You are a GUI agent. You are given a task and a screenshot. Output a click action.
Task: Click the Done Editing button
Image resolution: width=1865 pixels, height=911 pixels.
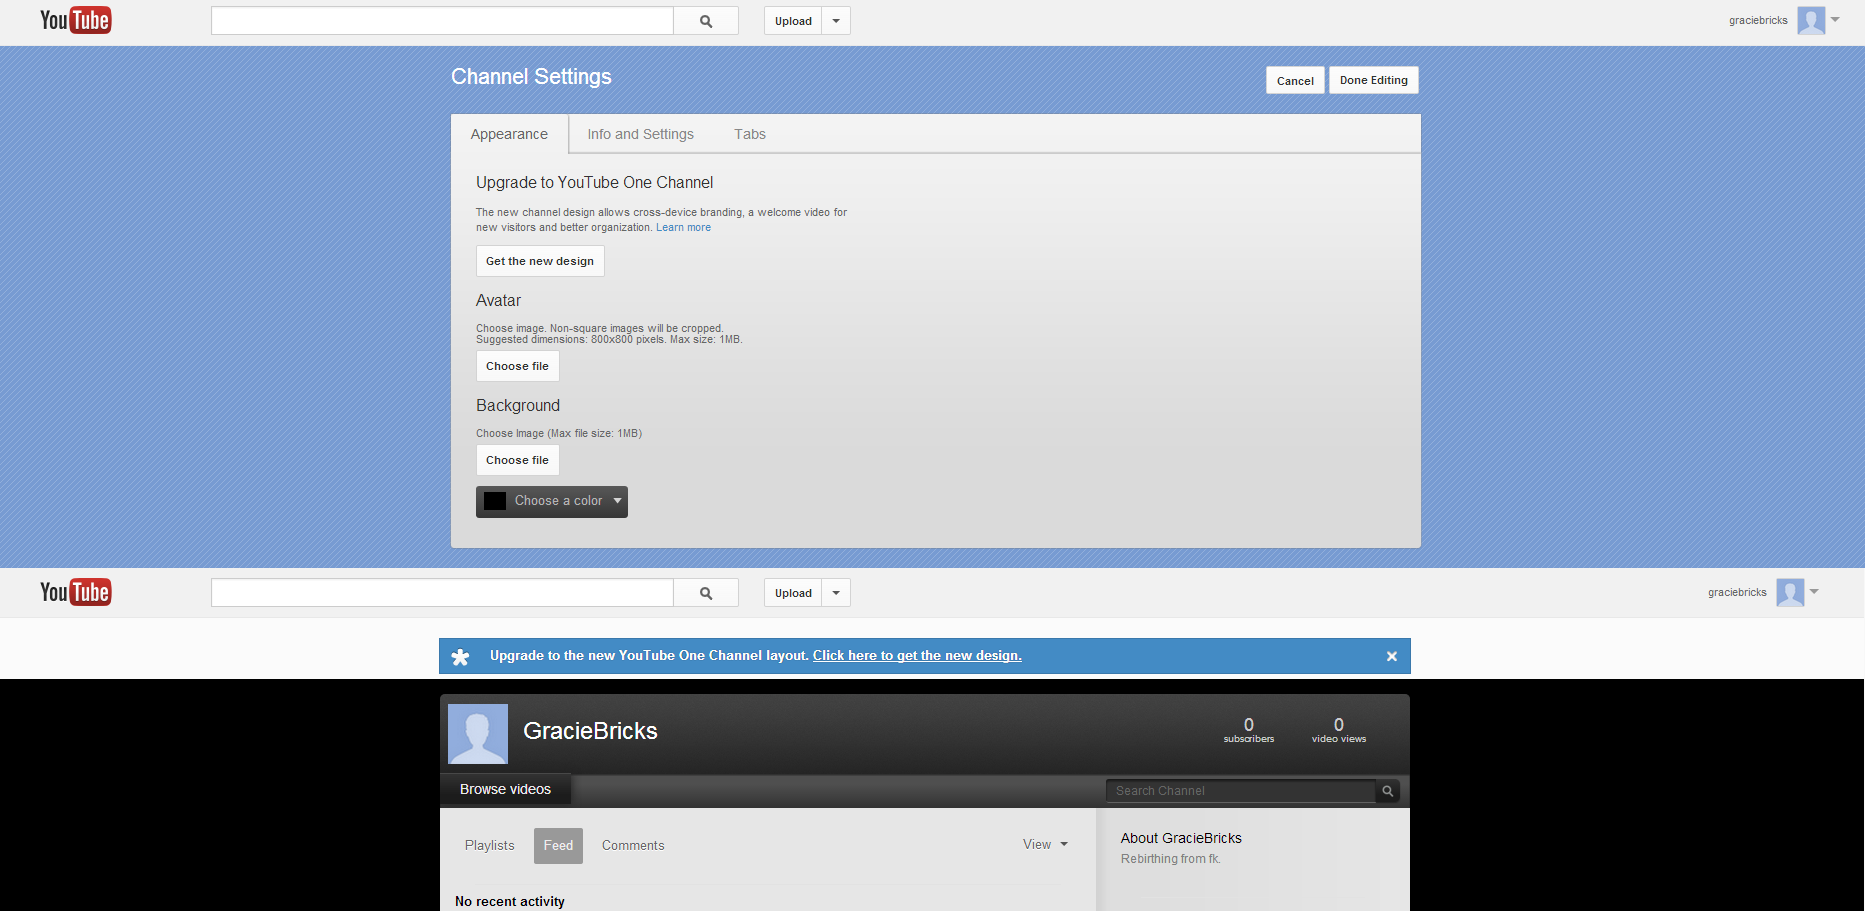(x=1374, y=80)
